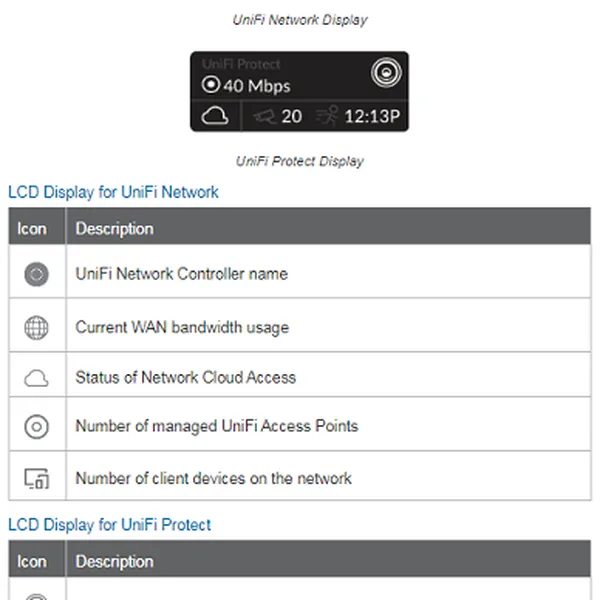This screenshot has width=600, height=600.
Task: Open the LCD Display for UniFi Protect heading
Action: [x=109, y=525]
